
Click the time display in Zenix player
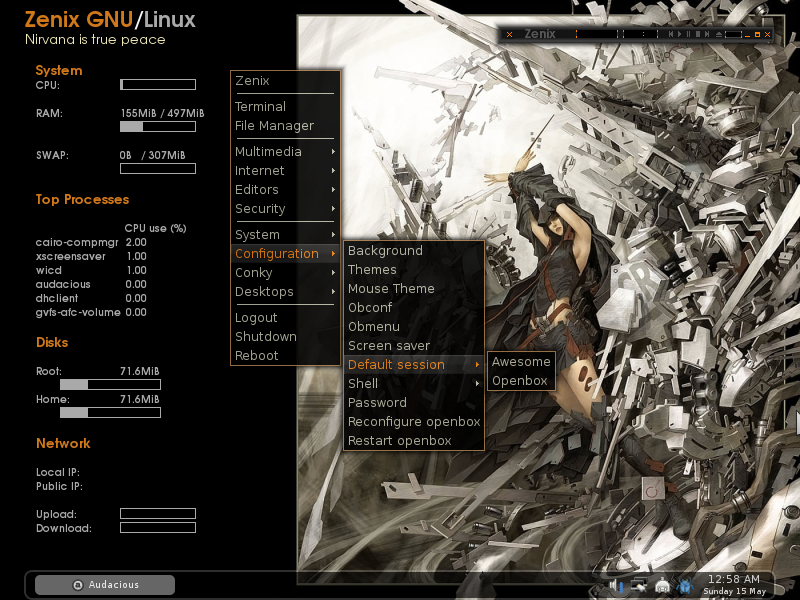pos(640,34)
